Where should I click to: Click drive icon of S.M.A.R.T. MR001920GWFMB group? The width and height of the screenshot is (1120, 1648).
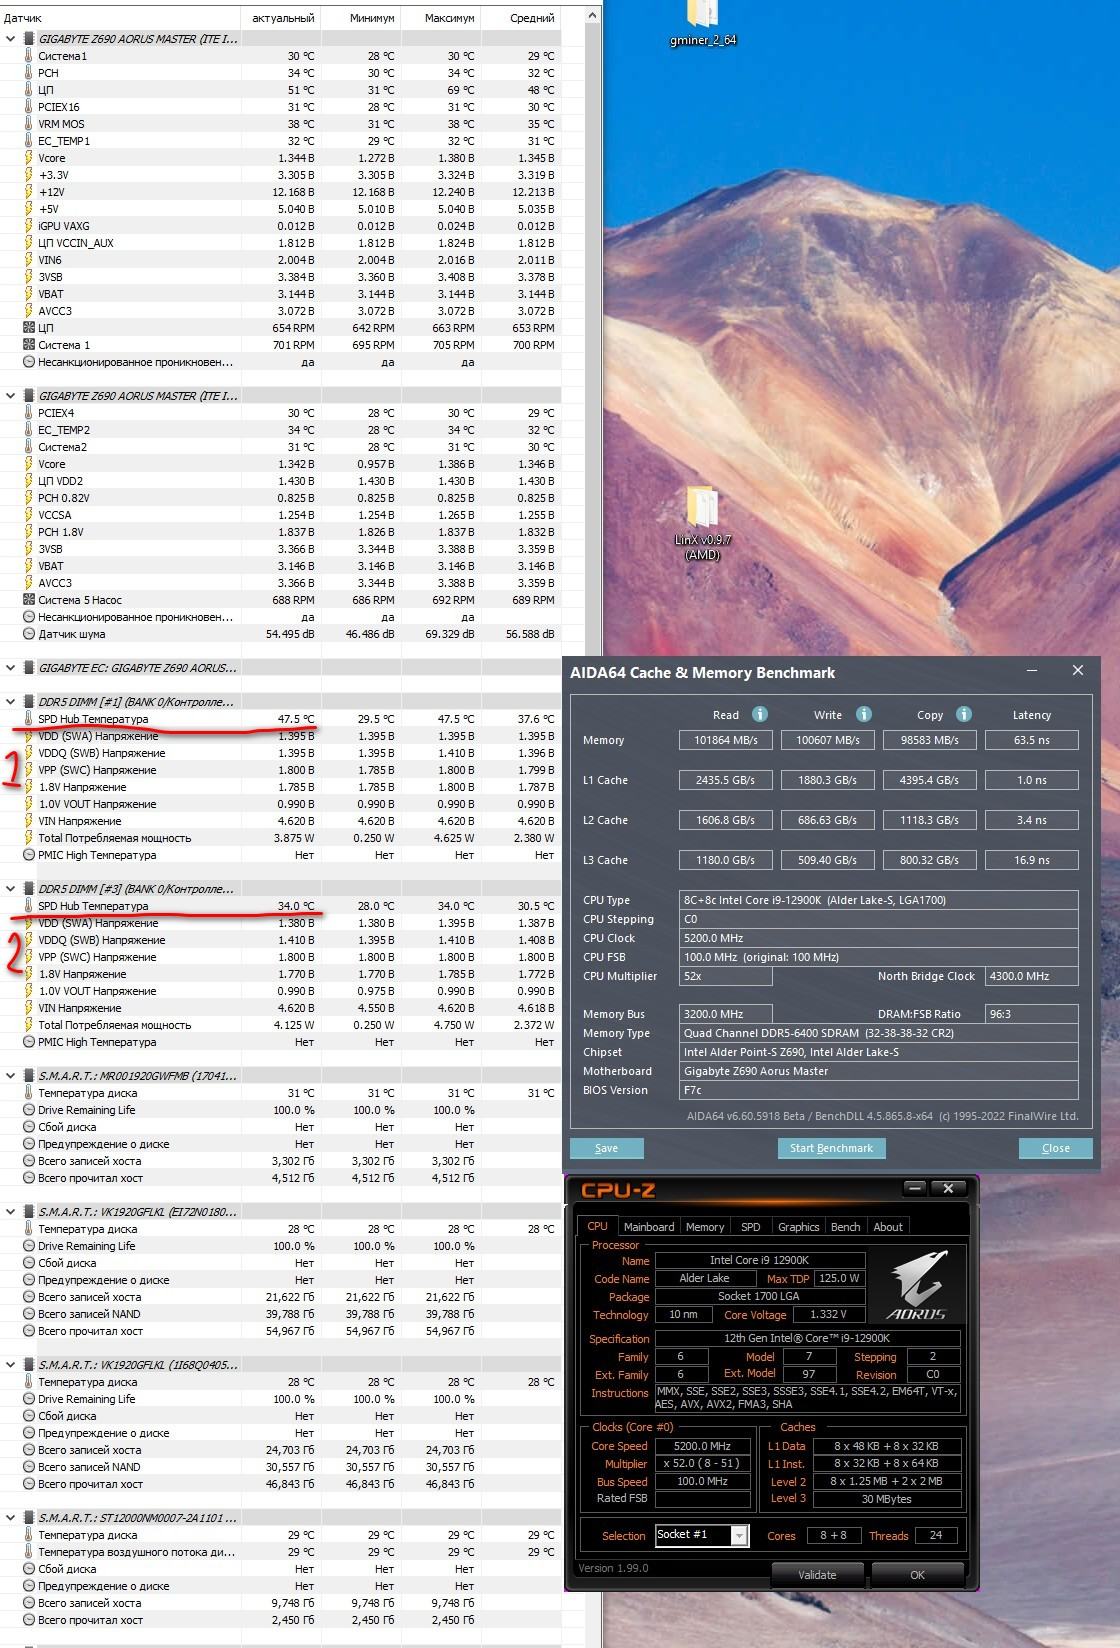(x=28, y=1076)
